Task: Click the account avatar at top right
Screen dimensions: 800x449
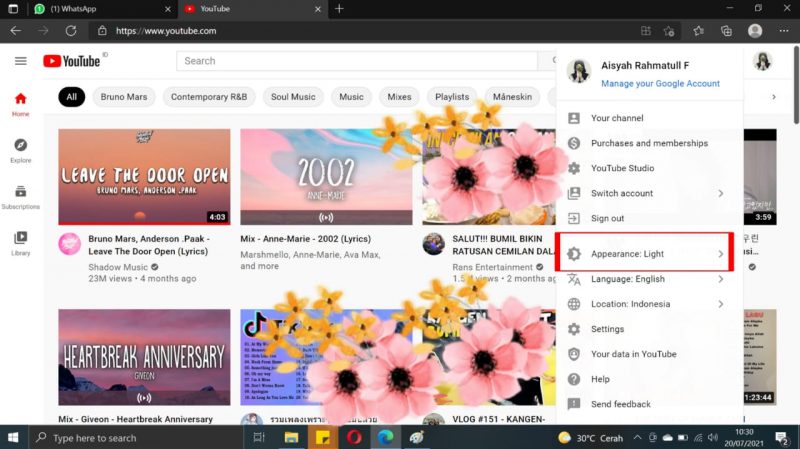Action: [762, 61]
